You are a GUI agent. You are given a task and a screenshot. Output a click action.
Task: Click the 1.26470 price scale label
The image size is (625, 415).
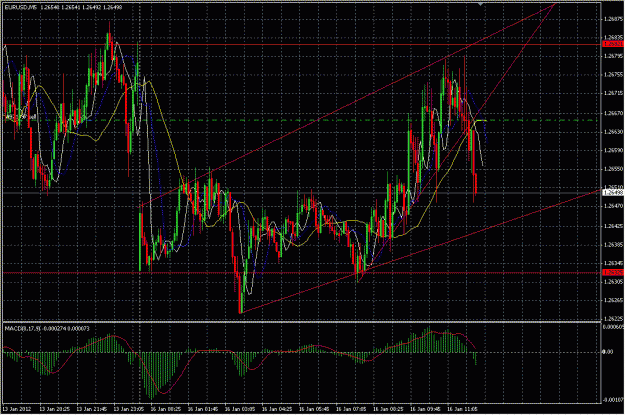pos(613,206)
